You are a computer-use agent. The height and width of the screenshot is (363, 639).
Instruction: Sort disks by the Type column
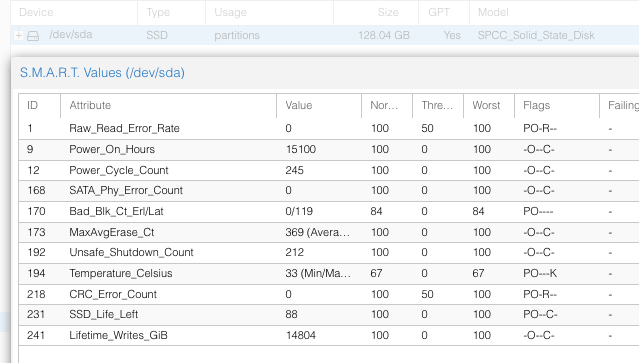(172, 12)
